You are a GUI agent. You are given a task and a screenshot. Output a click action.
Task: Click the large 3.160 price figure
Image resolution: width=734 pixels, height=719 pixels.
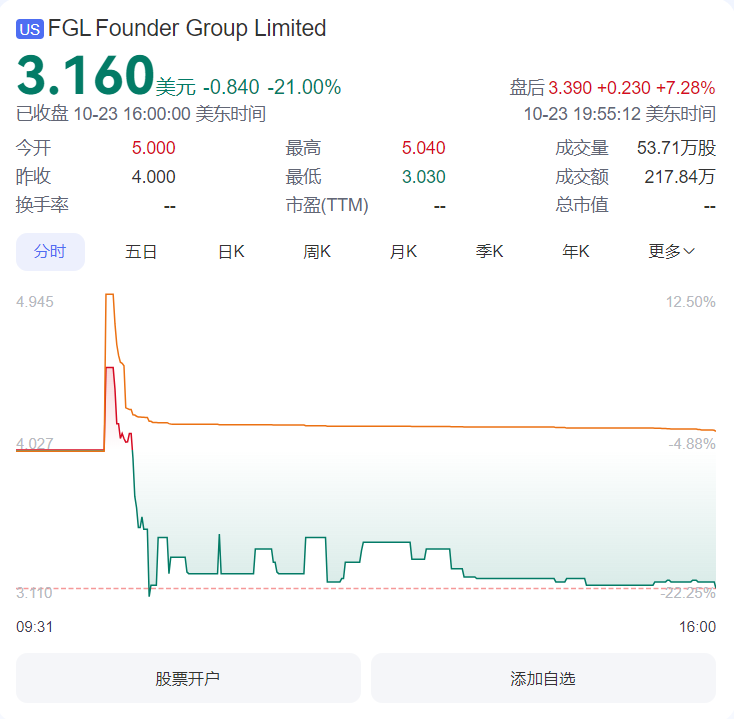pyautogui.click(x=84, y=75)
